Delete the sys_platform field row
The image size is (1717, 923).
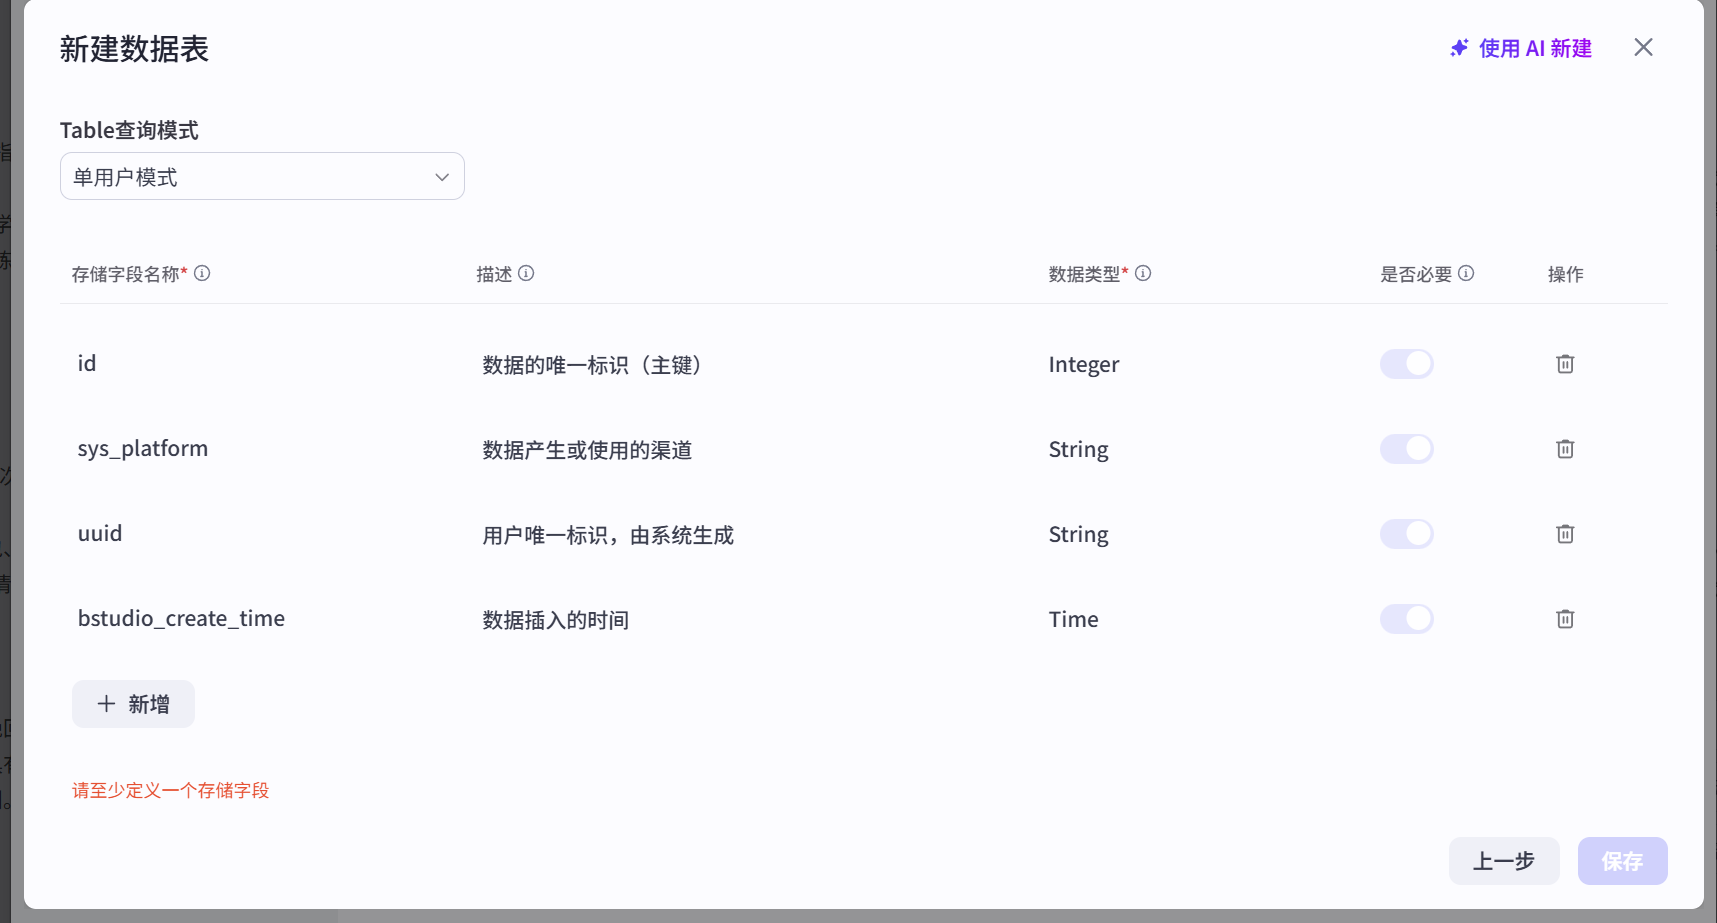1565,449
